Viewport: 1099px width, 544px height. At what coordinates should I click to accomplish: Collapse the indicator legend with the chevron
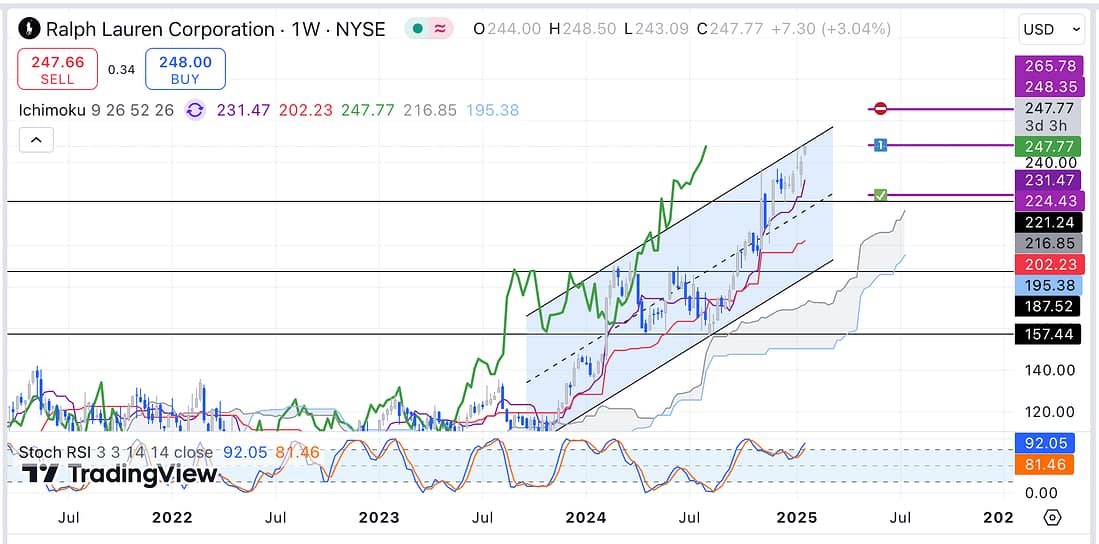pos(36,141)
